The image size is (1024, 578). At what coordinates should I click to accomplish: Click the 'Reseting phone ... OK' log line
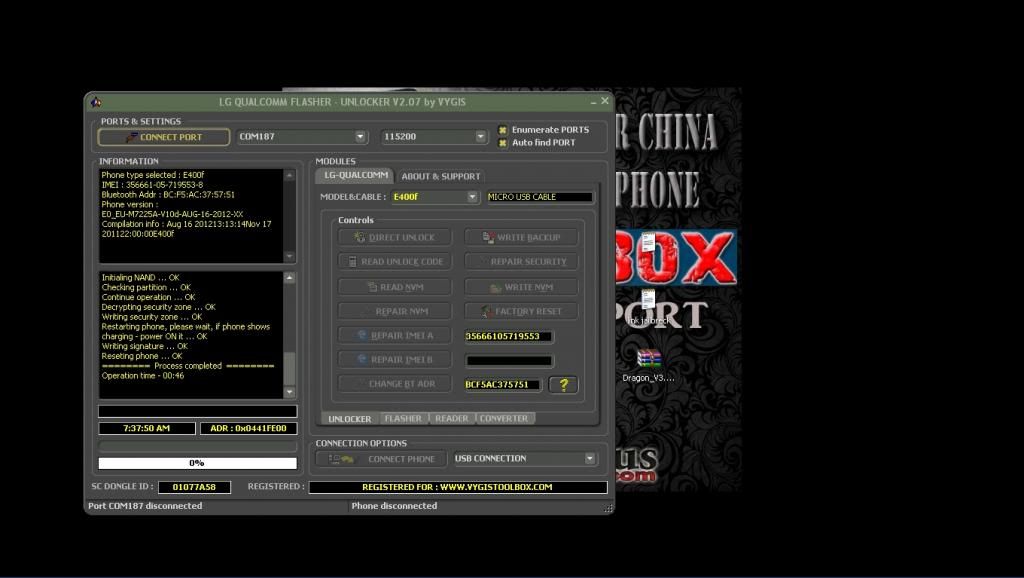(142, 356)
